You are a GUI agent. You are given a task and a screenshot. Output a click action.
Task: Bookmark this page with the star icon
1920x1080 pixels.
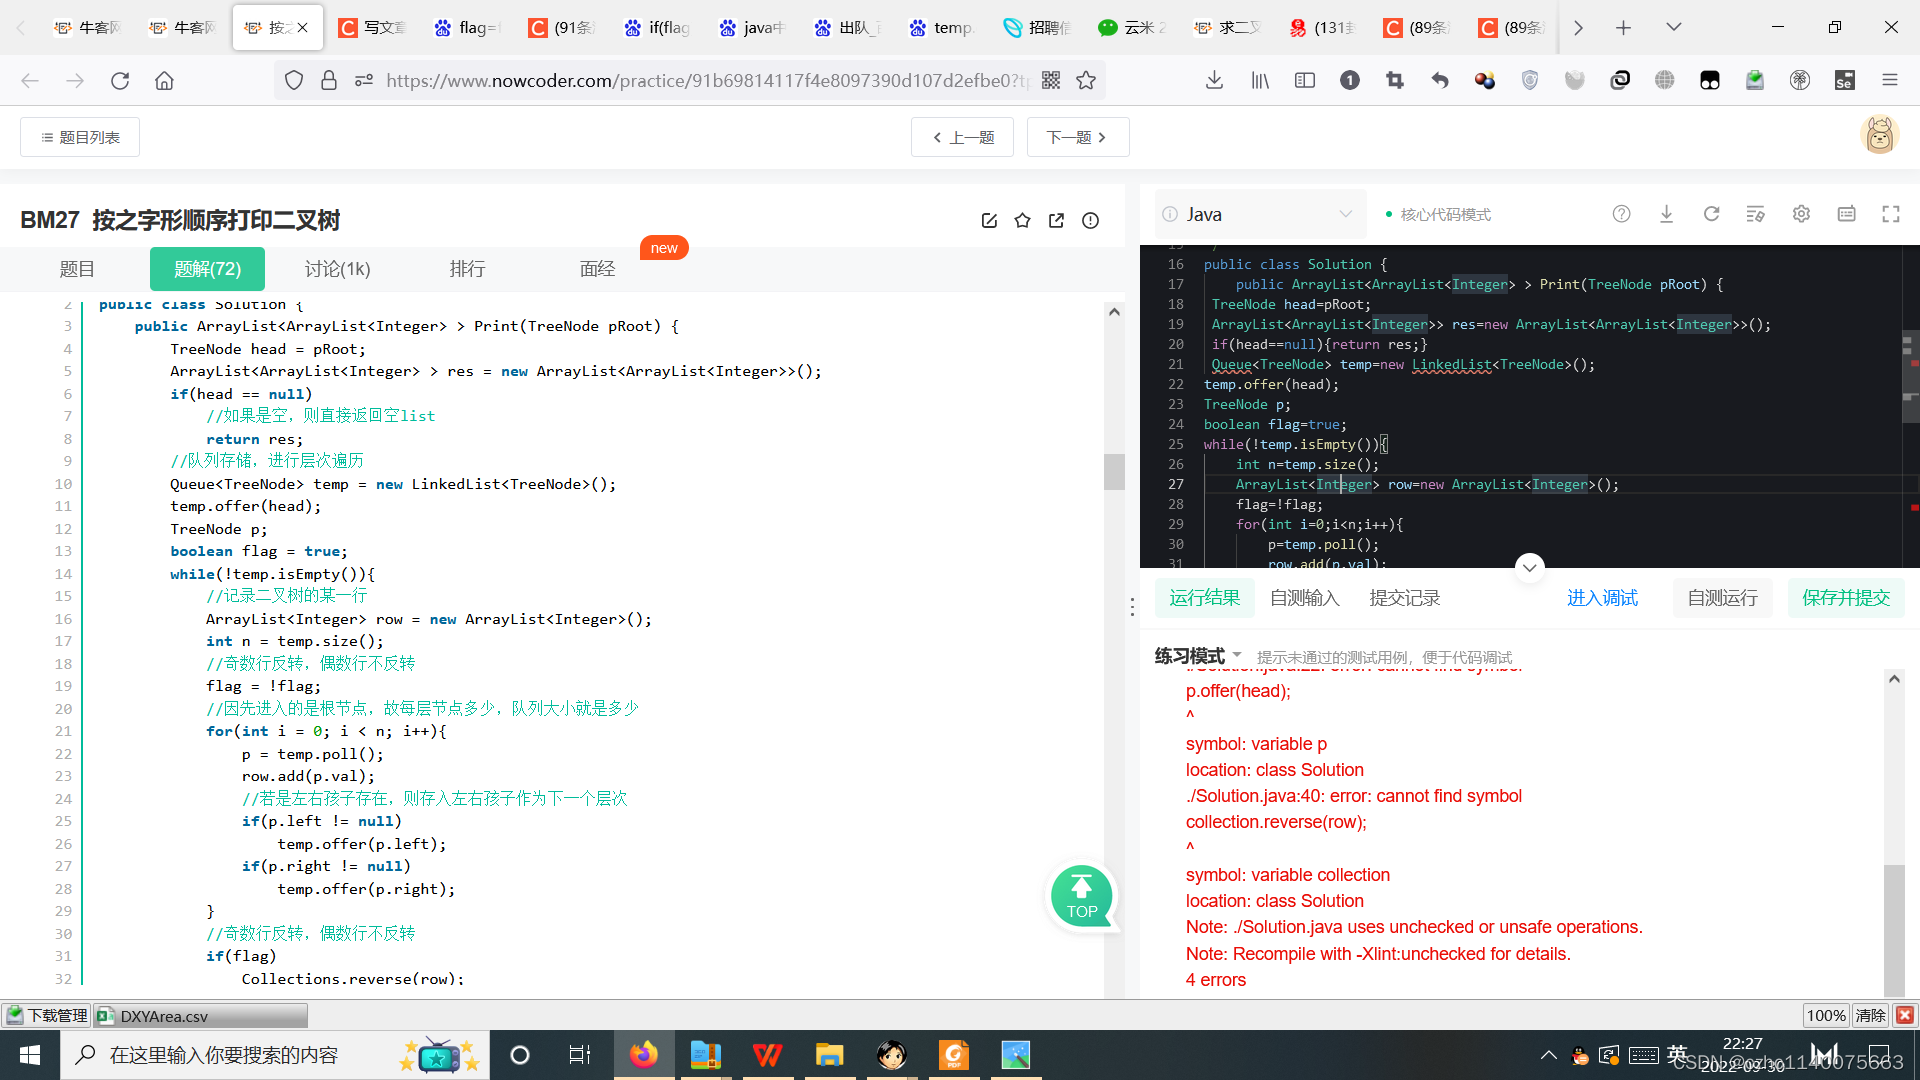[1086, 81]
